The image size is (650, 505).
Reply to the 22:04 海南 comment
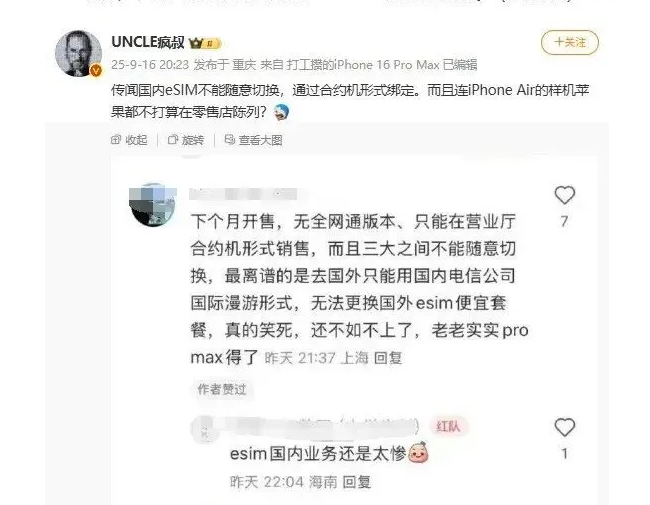pyautogui.click(x=357, y=482)
